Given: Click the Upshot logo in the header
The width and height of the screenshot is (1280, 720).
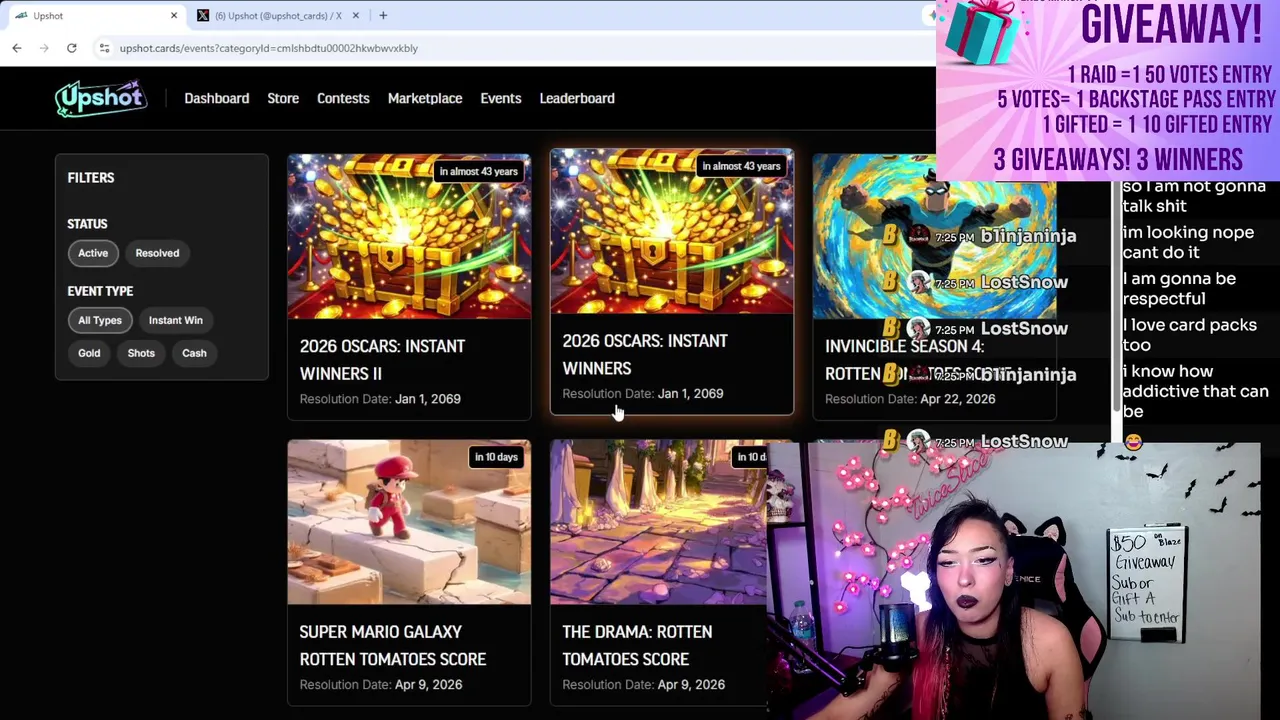Looking at the screenshot, I should tap(101, 98).
